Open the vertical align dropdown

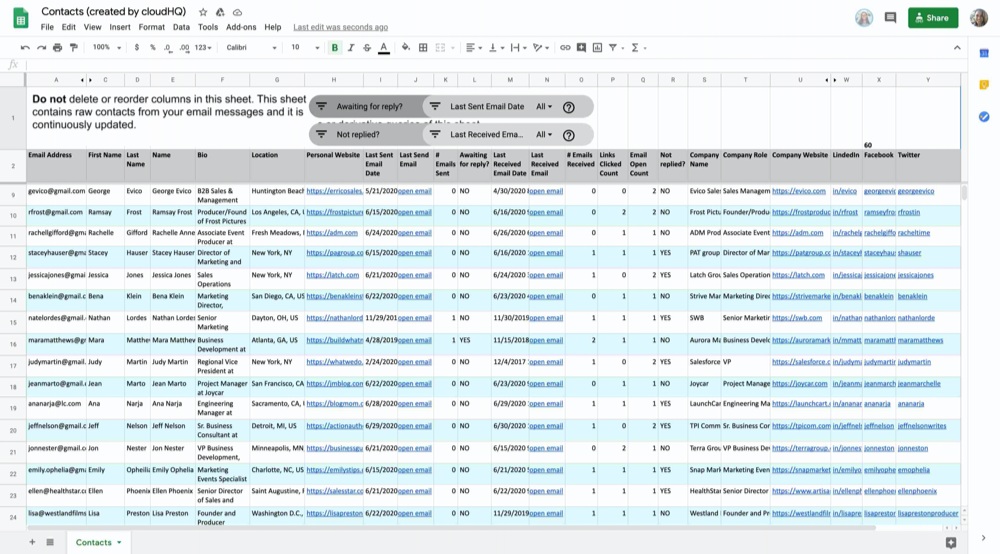coord(496,48)
